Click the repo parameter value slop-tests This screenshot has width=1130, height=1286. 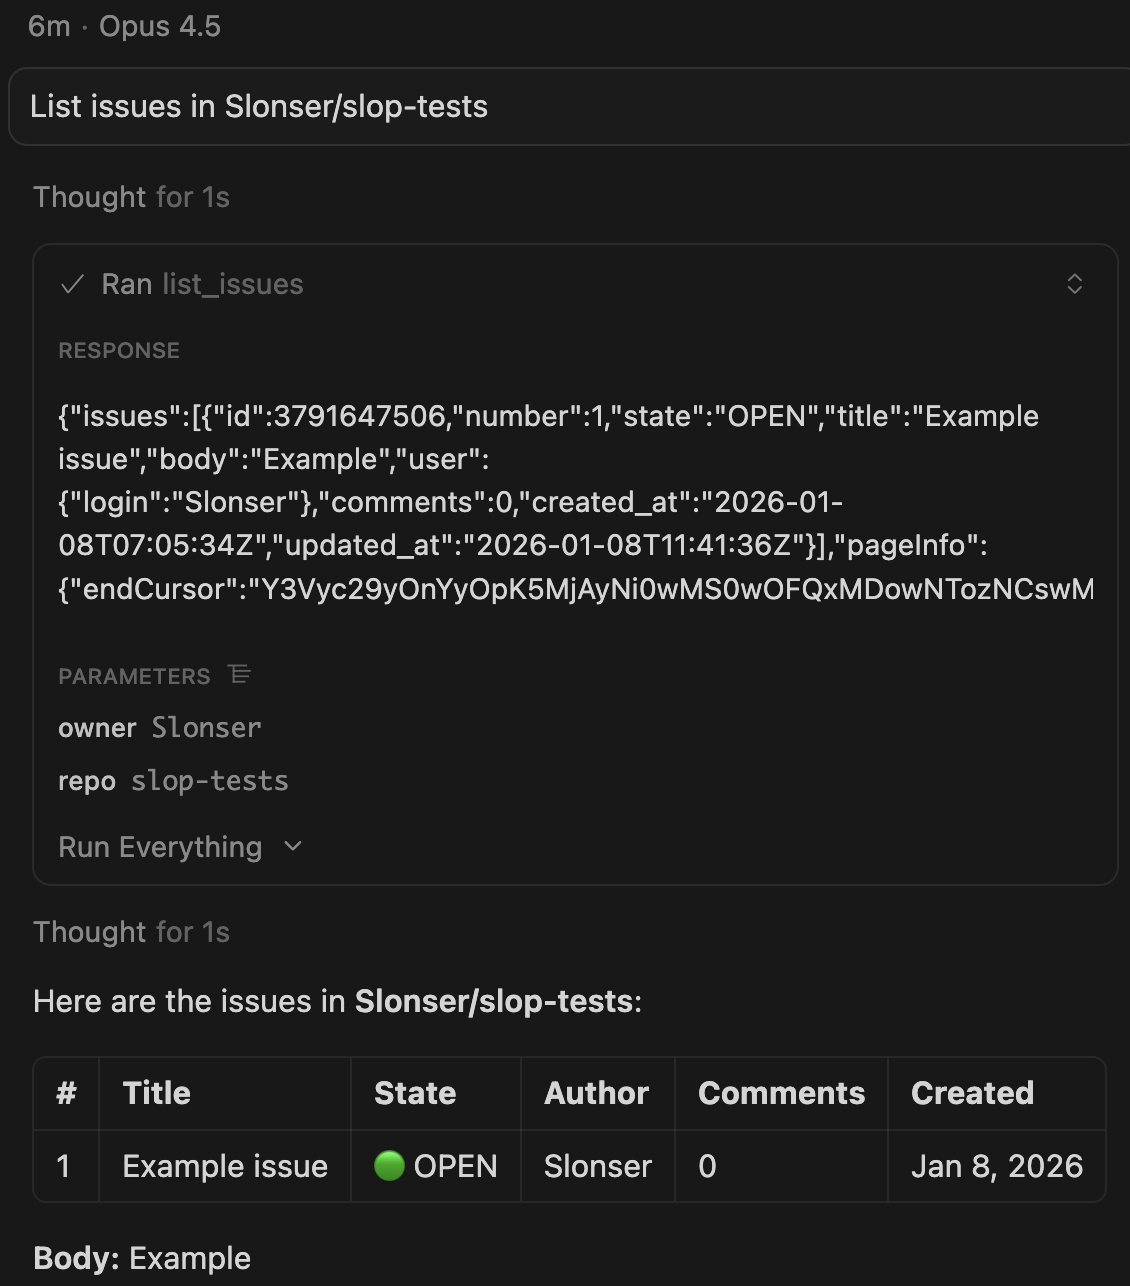210,781
